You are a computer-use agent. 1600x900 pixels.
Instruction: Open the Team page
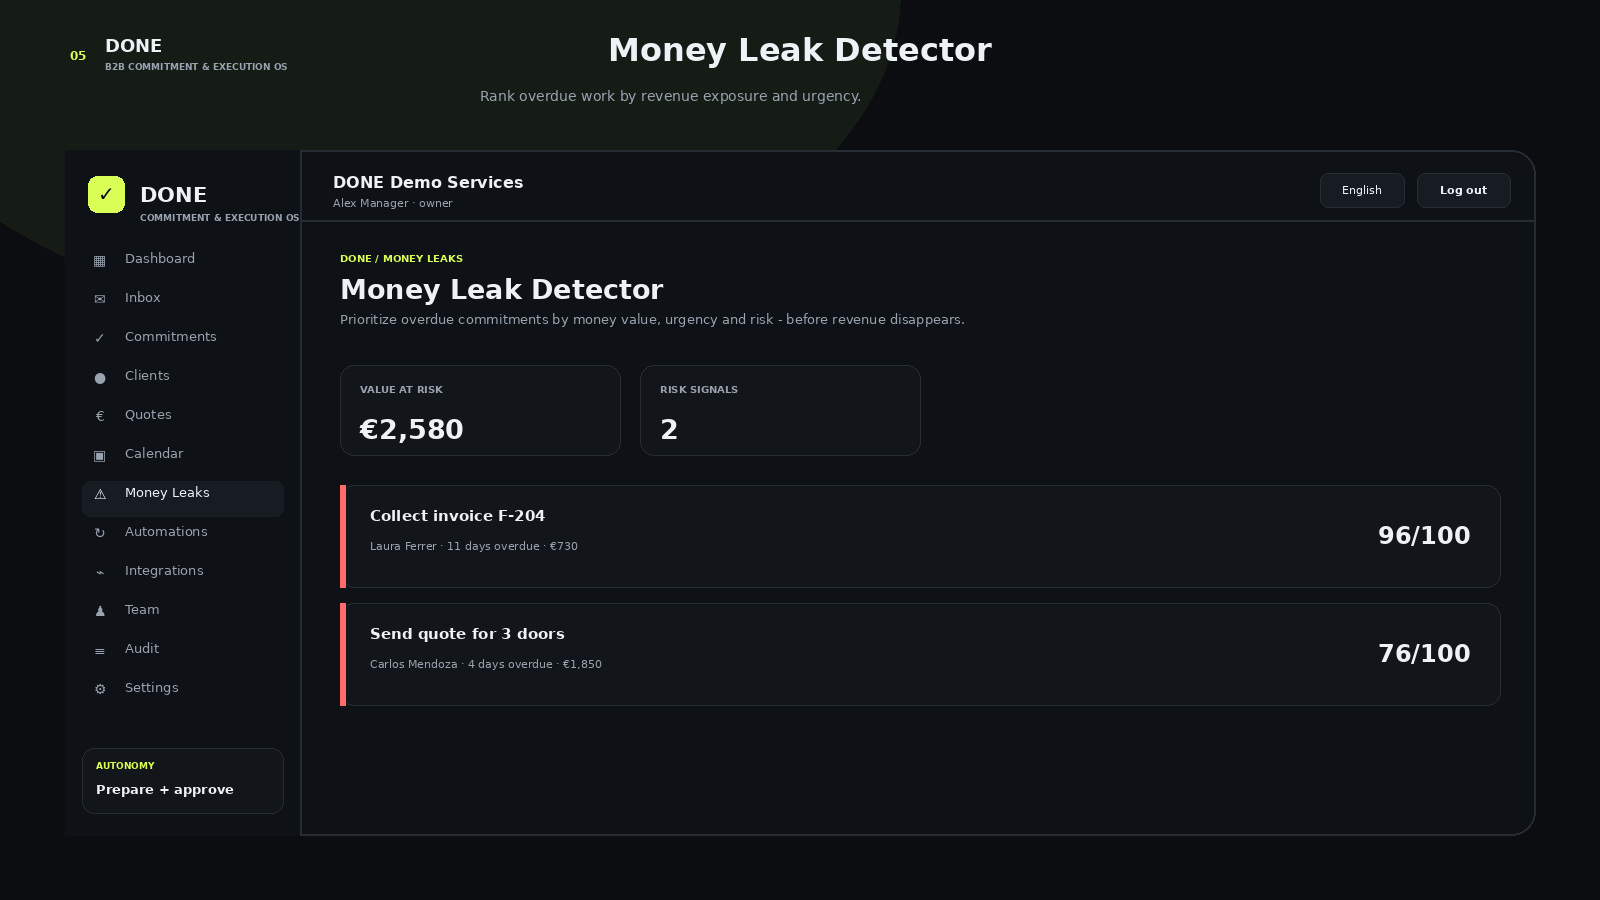point(183,610)
